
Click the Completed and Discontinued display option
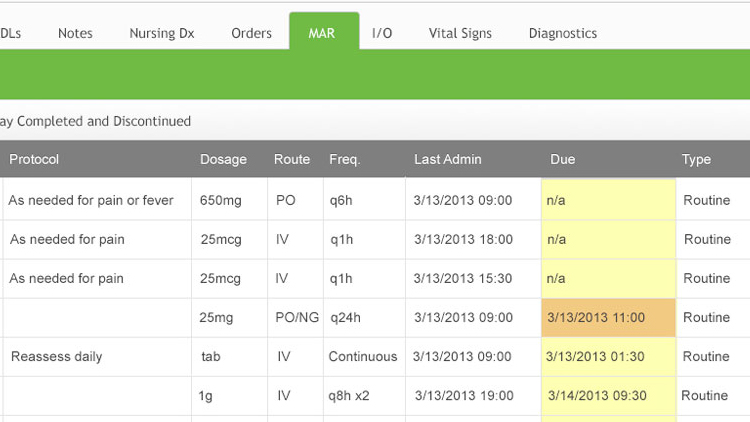(x=96, y=121)
